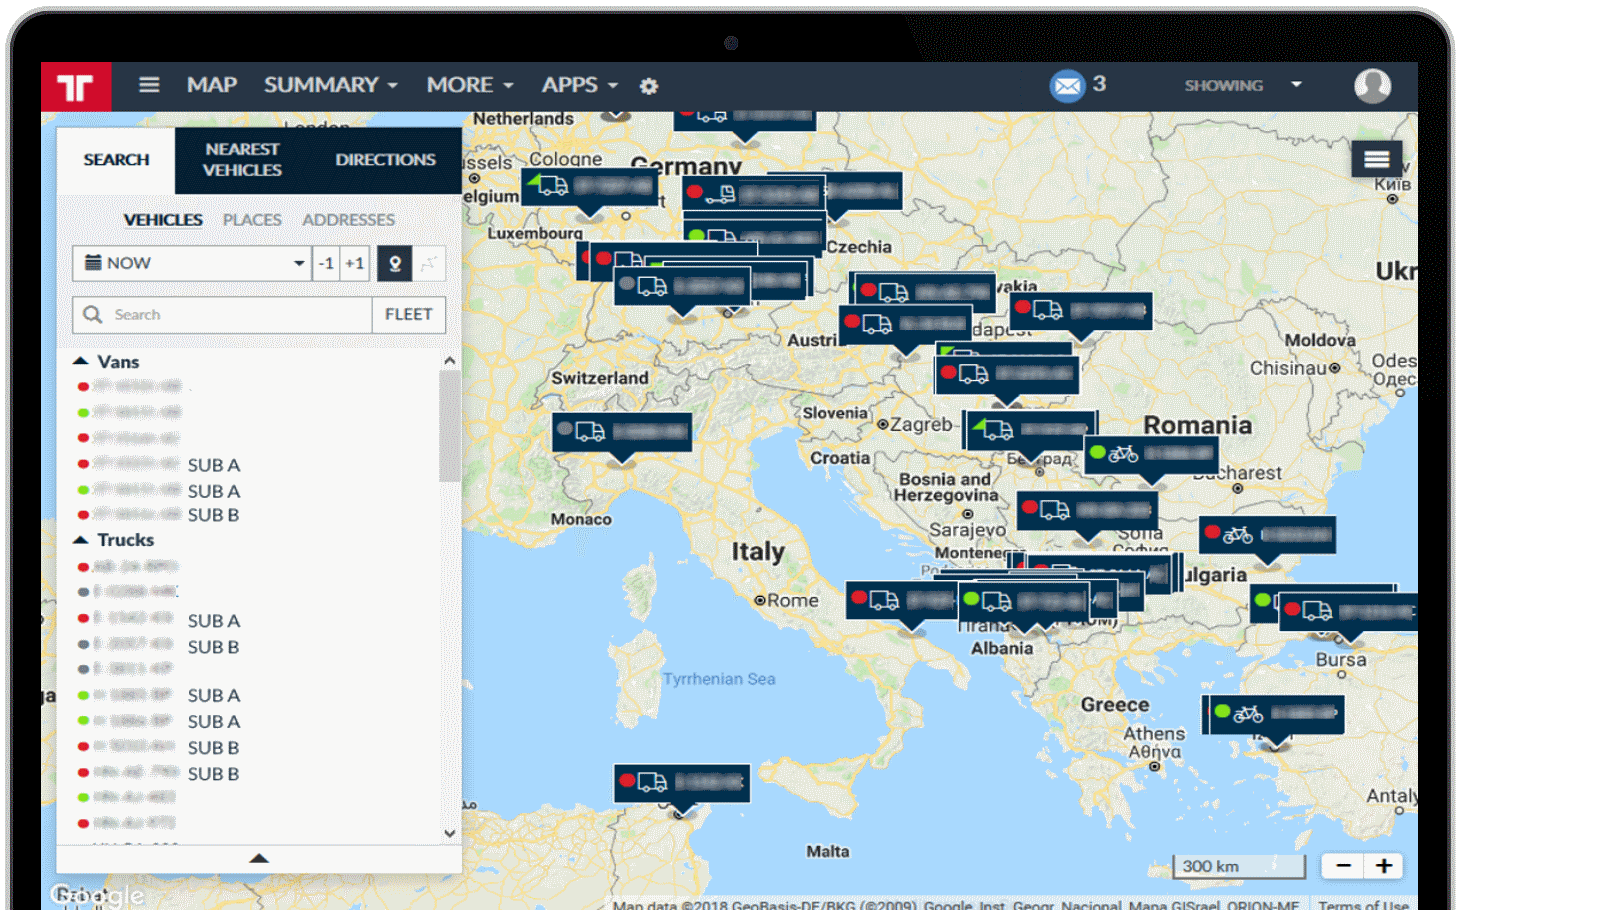The height and width of the screenshot is (910, 1612).
Task: Select the PLACES sub-tab
Action: coord(252,220)
